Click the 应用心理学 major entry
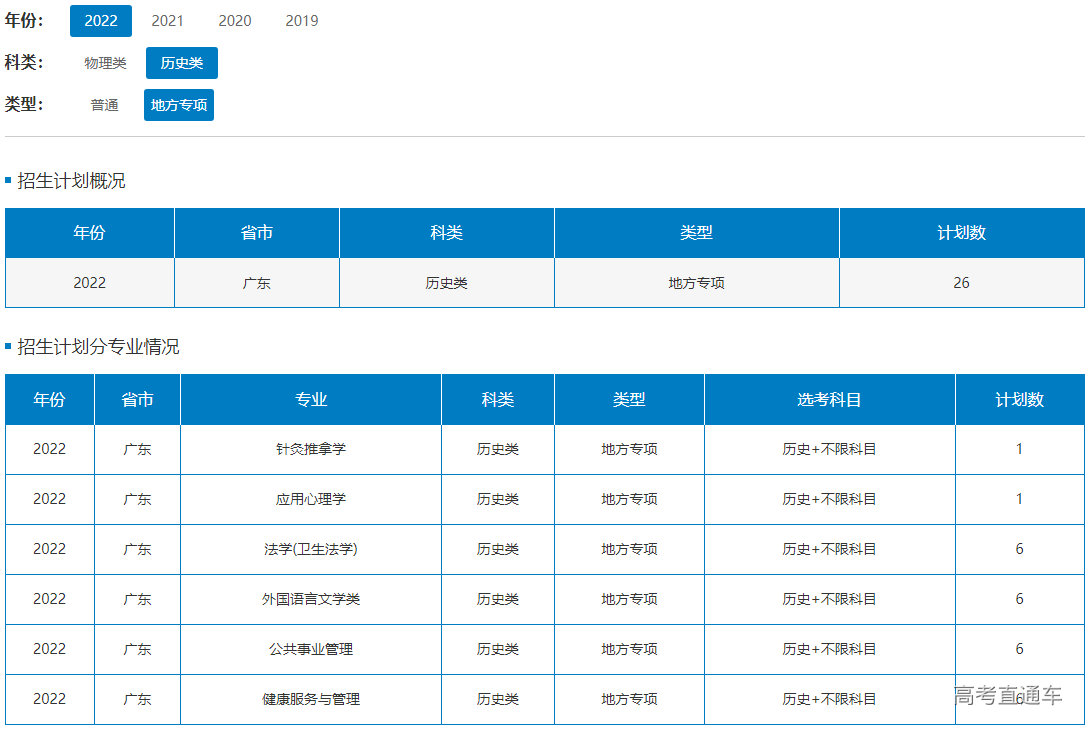The image size is (1091, 735). coord(311,499)
